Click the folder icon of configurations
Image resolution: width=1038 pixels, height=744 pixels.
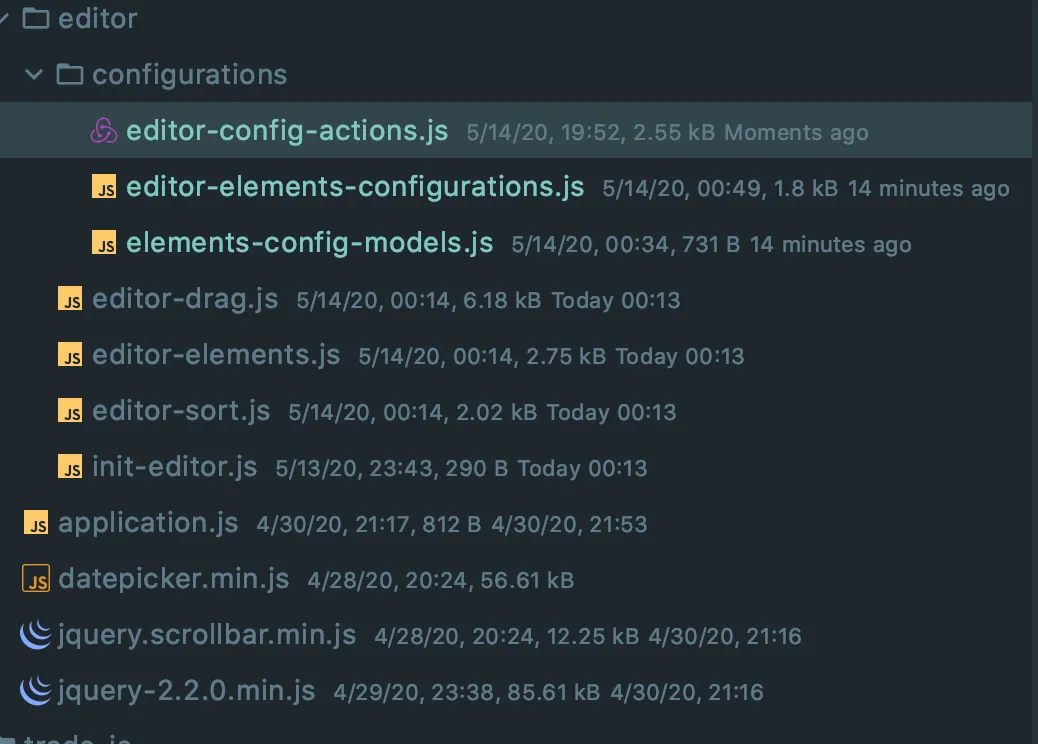pyautogui.click(x=69, y=75)
